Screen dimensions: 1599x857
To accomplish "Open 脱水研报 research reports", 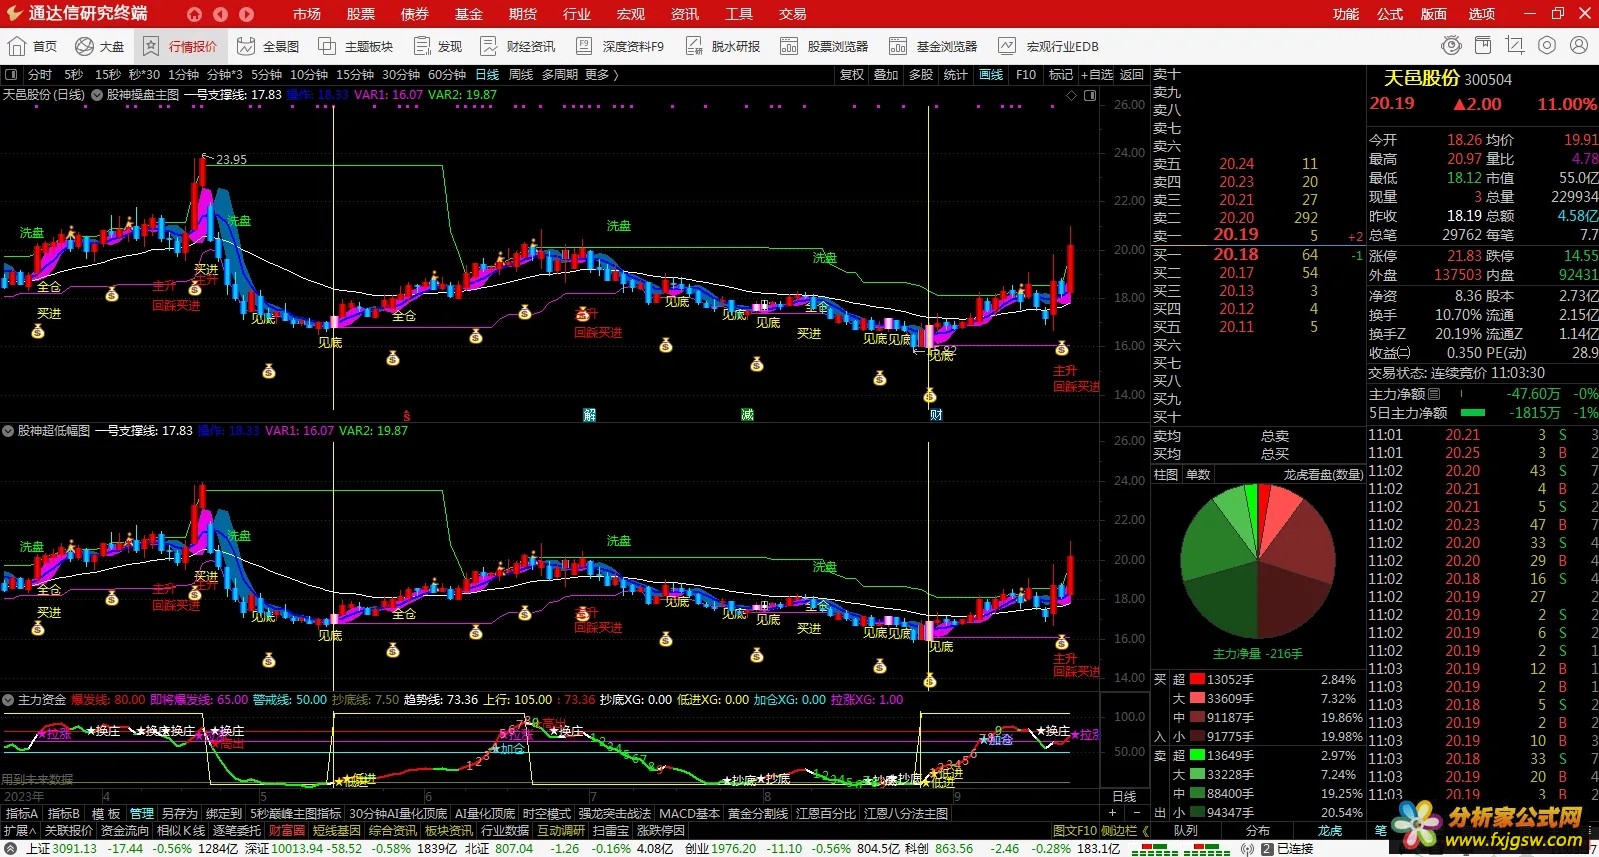I will pos(723,46).
